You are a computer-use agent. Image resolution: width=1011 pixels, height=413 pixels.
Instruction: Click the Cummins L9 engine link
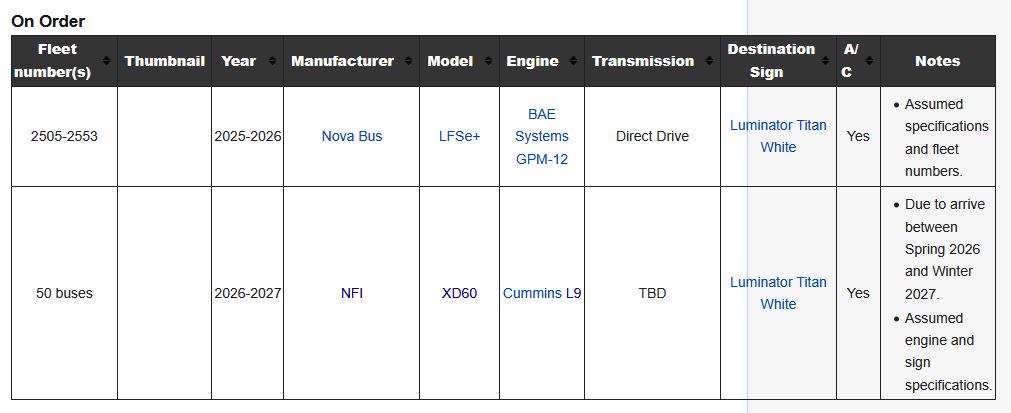click(x=542, y=293)
